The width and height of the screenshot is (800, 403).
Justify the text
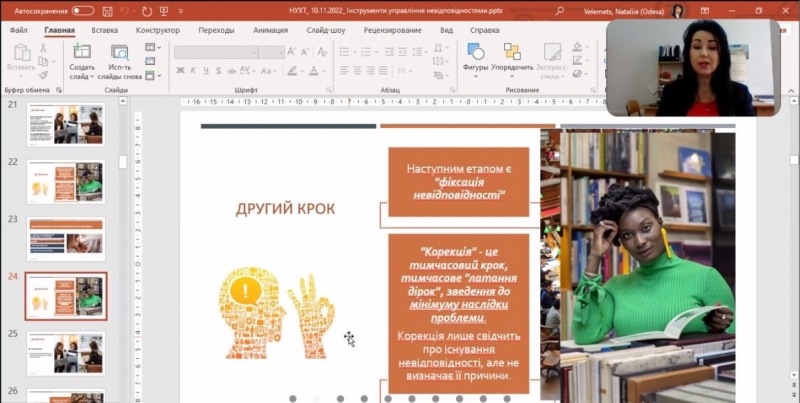[x=383, y=71]
